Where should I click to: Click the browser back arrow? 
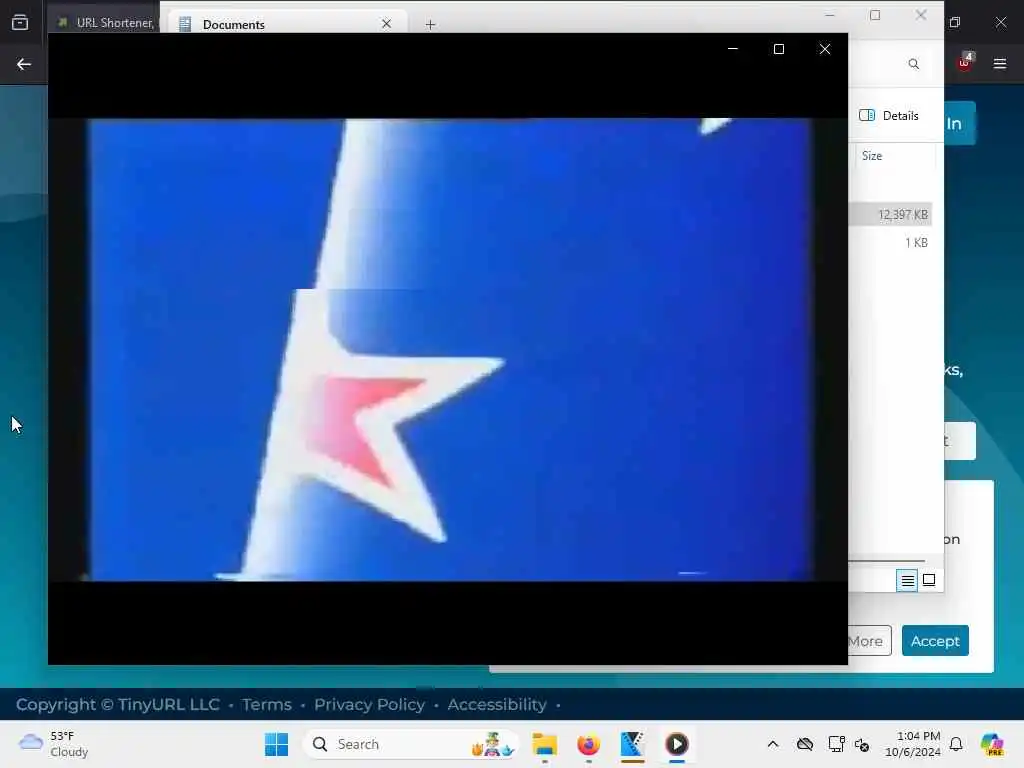point(24,64)
